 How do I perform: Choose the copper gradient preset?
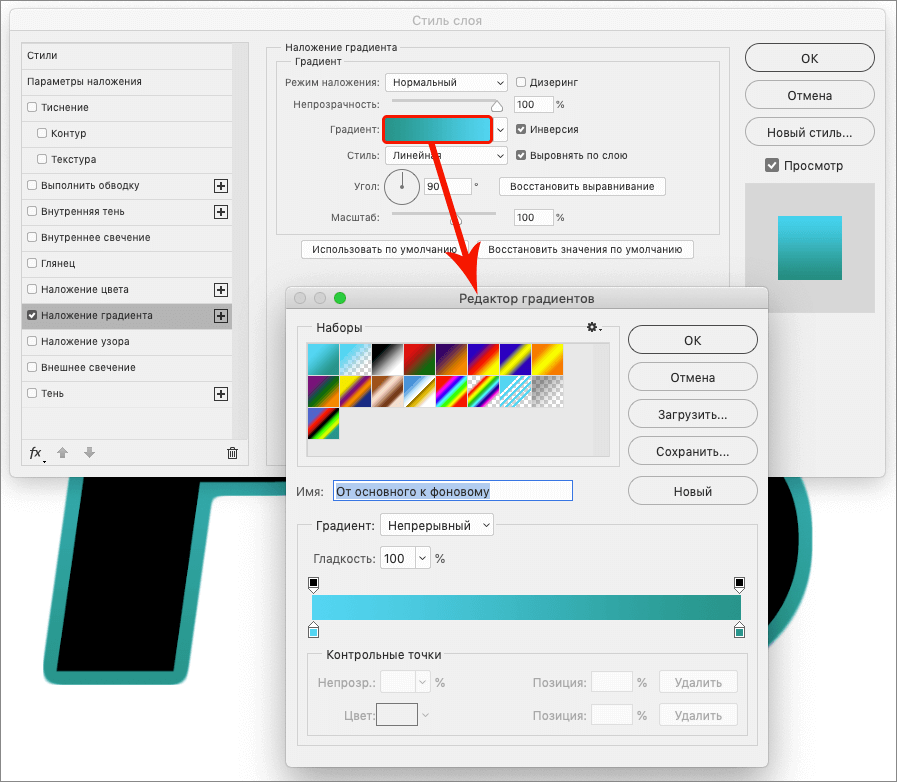click(387, 391)
